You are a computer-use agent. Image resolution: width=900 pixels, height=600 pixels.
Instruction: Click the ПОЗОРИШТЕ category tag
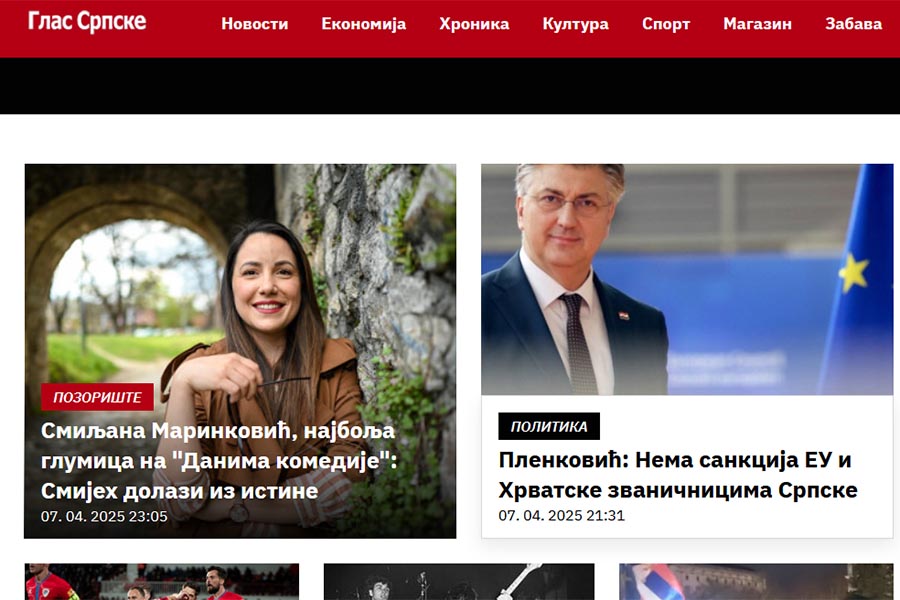97,397
